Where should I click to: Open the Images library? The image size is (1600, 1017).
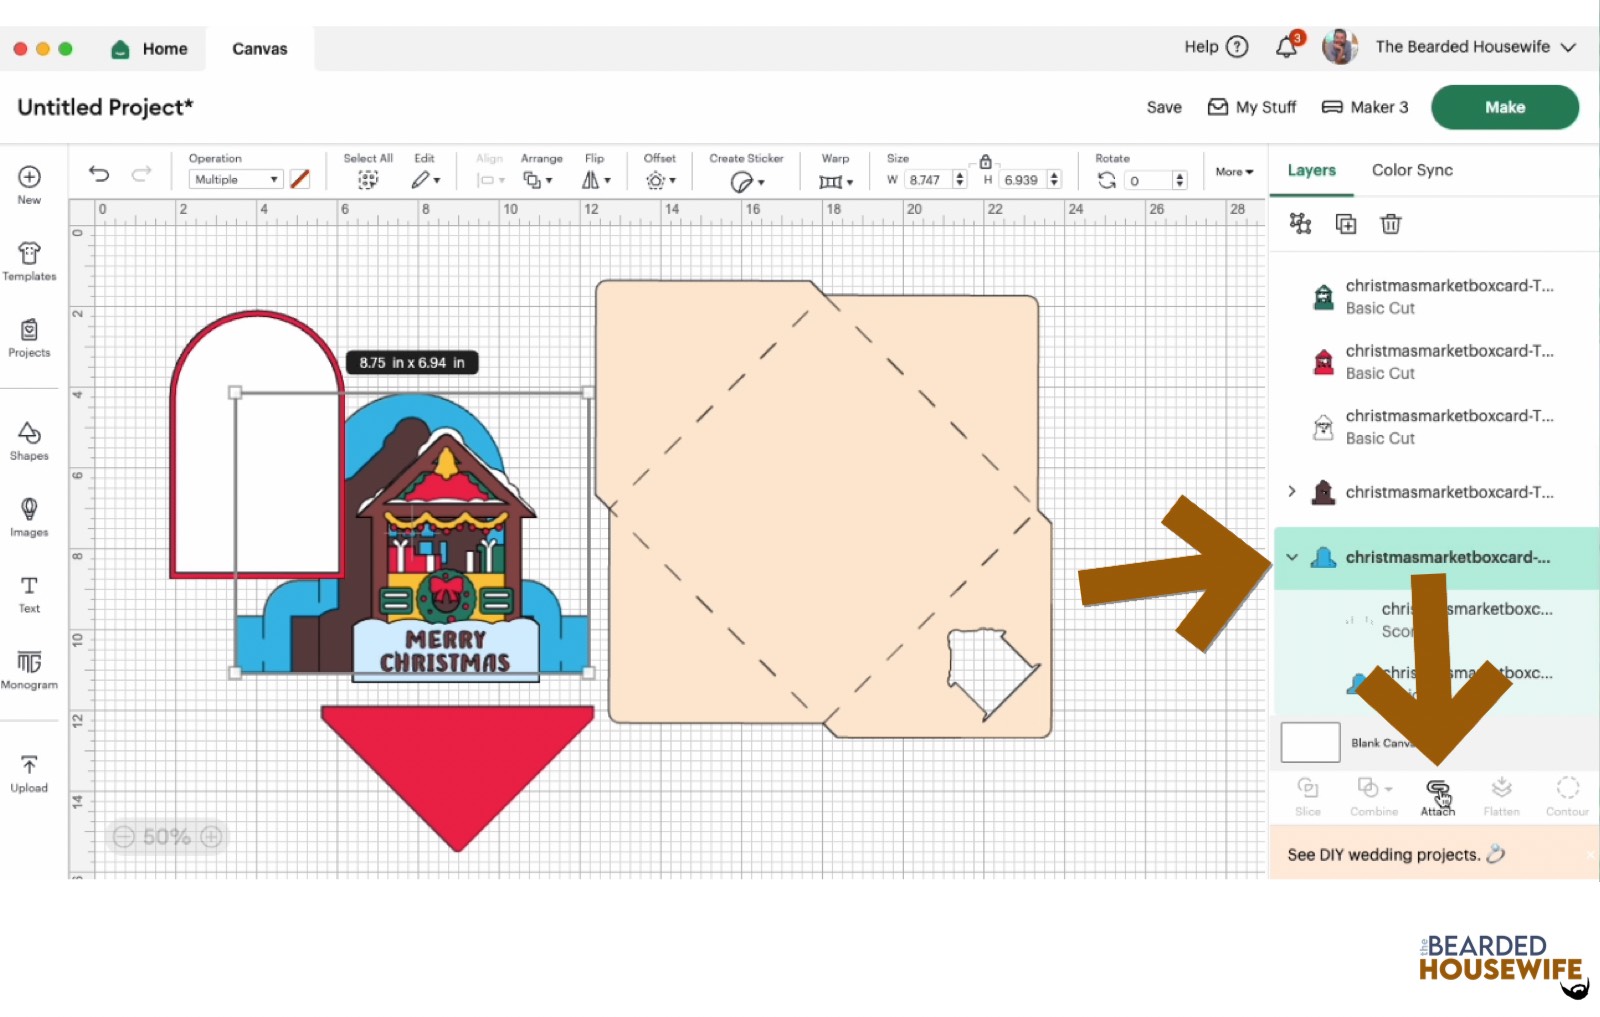click(x=29, y=517)
